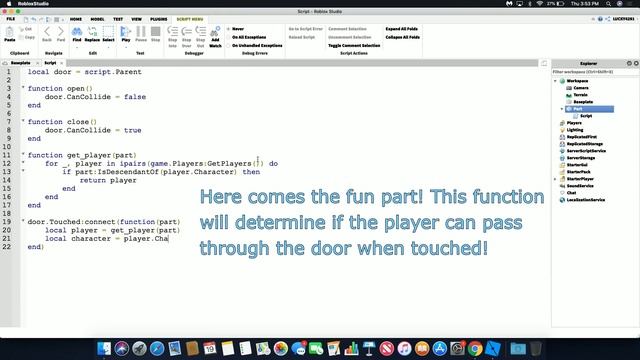This screenshot has width=640, height=360.
Task: Click Toggle Comment Selection
Action: [354, 46]
